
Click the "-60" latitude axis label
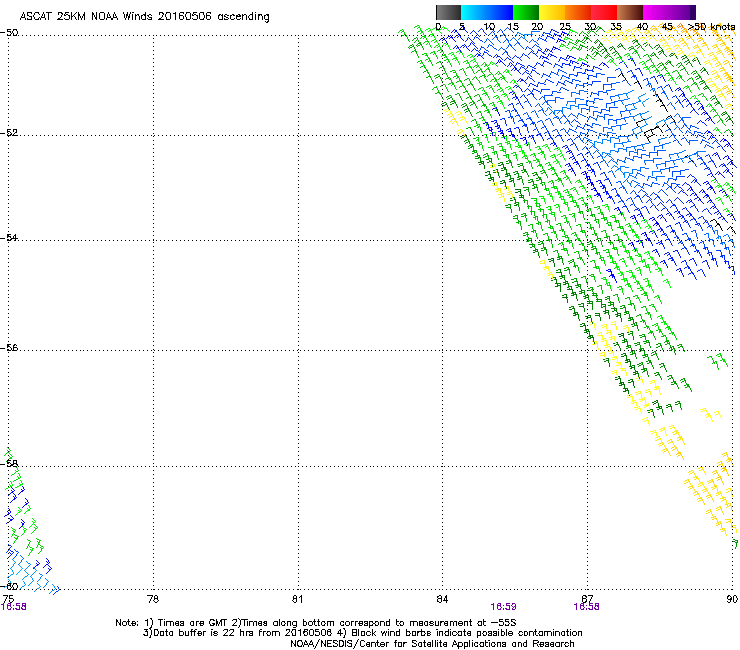9,586
